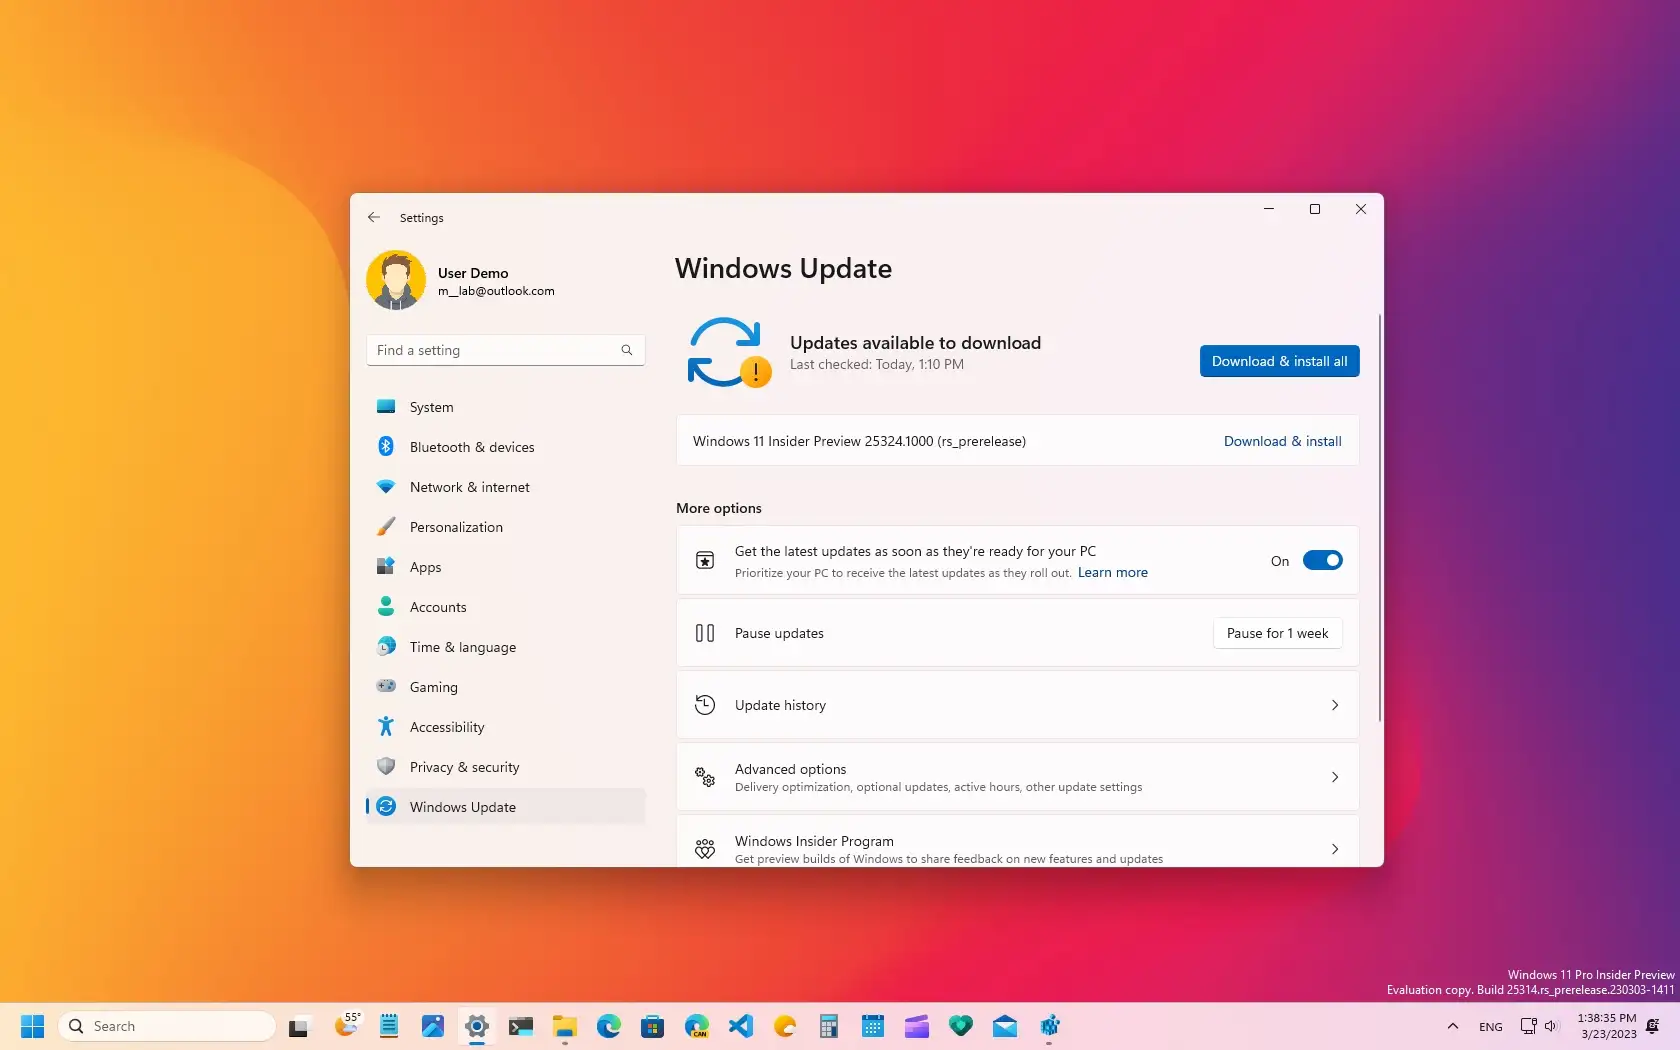The height and width of the screenshot is (1050, 1680).
Task: Open Network & internet settings
Action: pos(505,487)
